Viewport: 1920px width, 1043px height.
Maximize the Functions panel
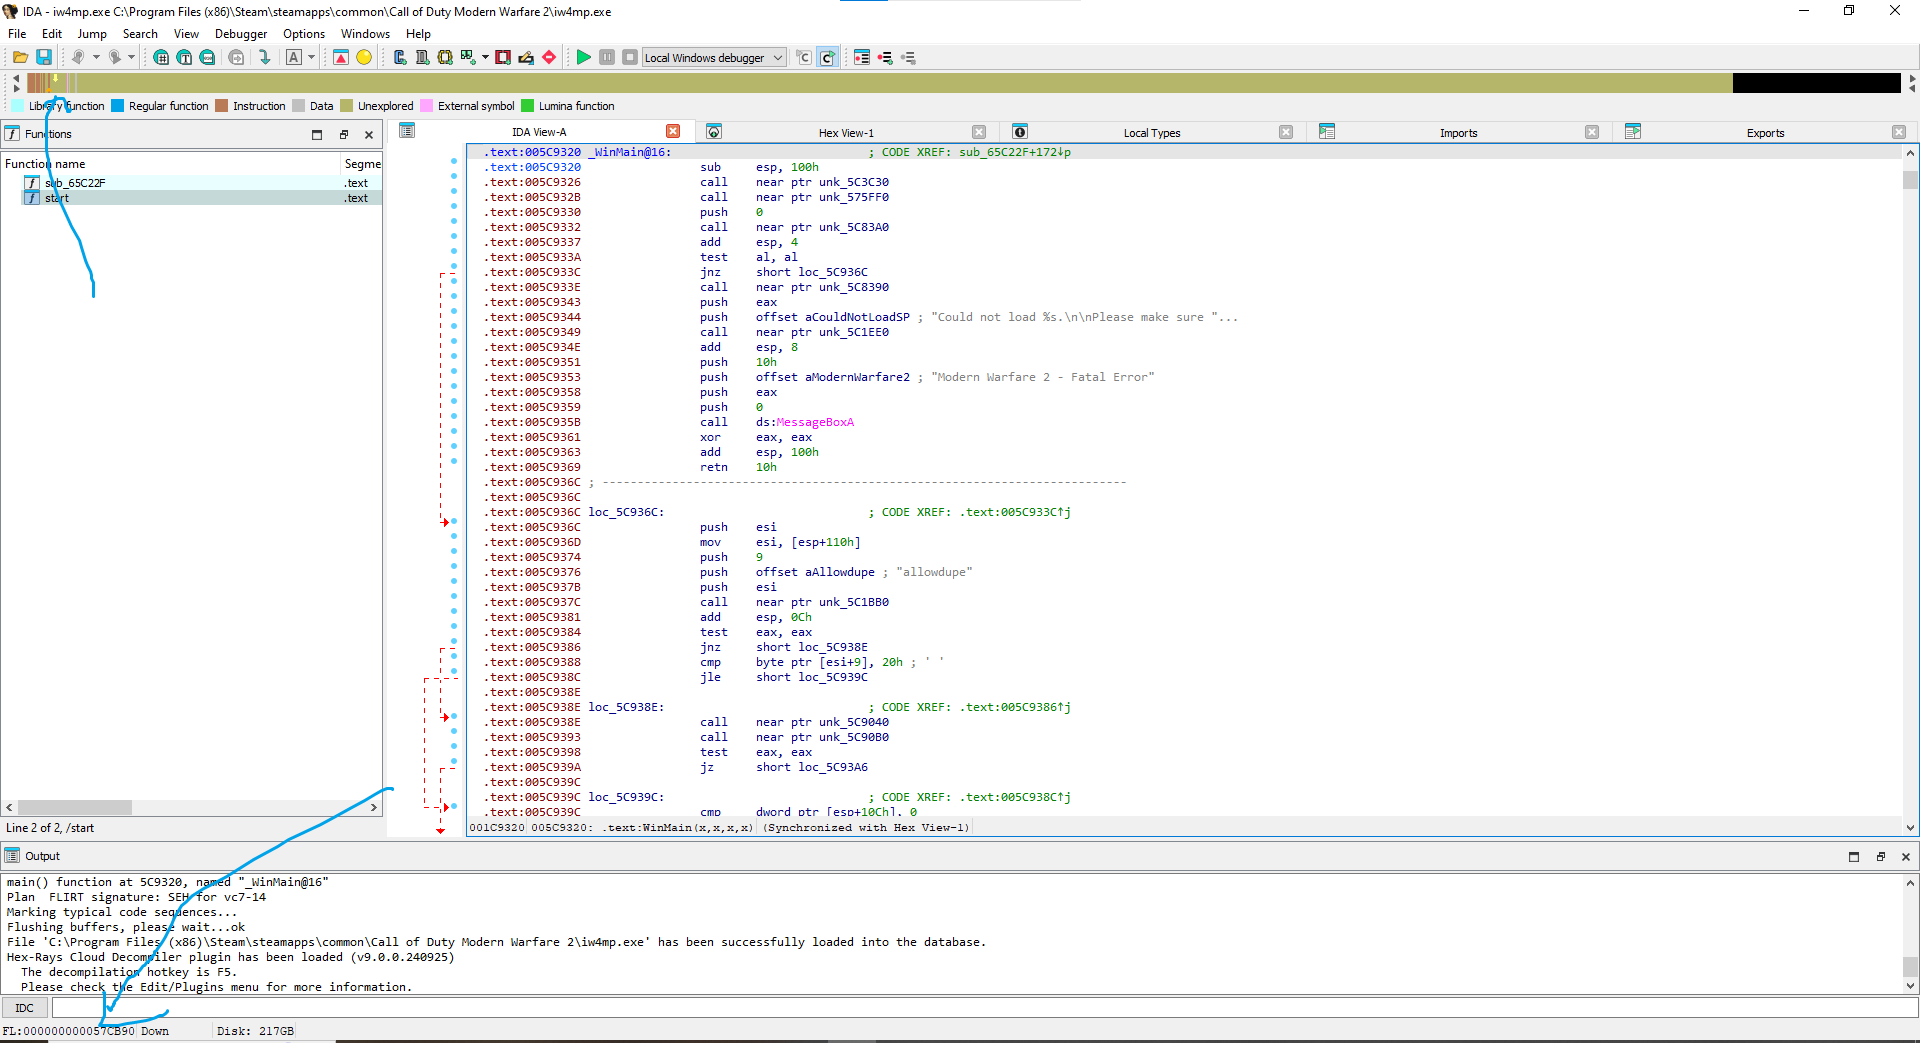coord(317,134)
